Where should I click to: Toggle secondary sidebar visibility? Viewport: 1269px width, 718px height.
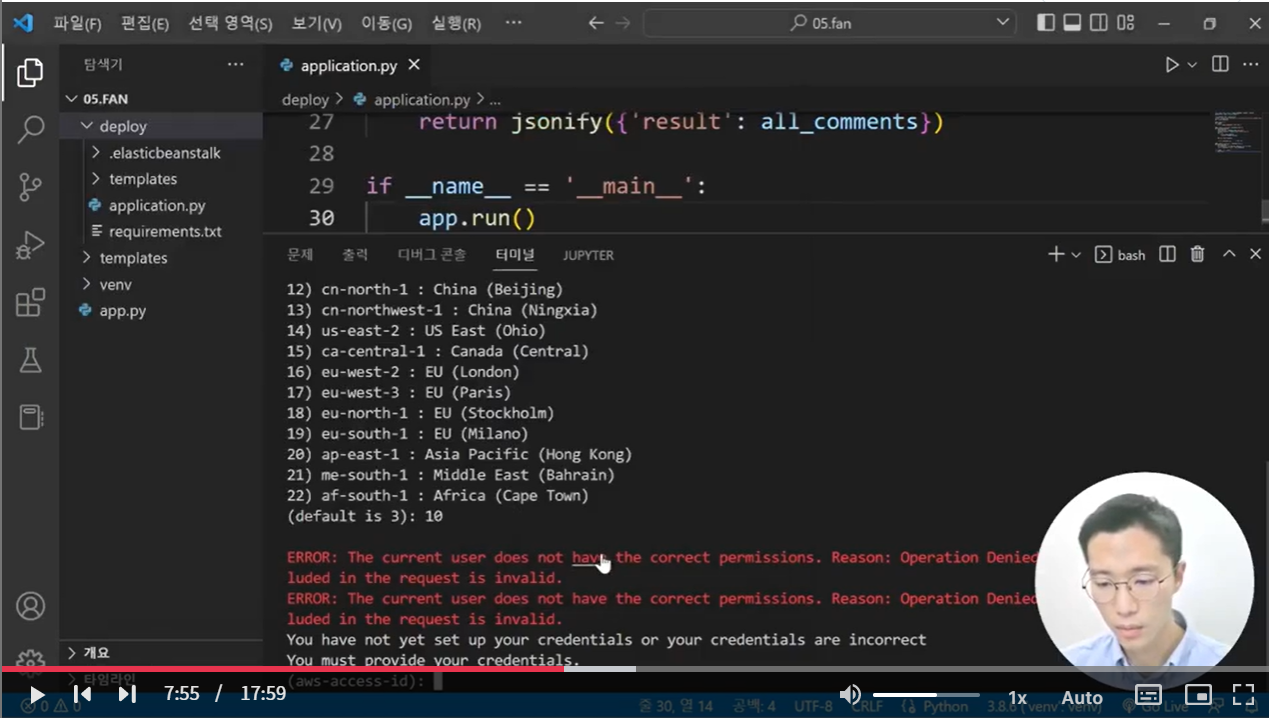(1099, 23)
